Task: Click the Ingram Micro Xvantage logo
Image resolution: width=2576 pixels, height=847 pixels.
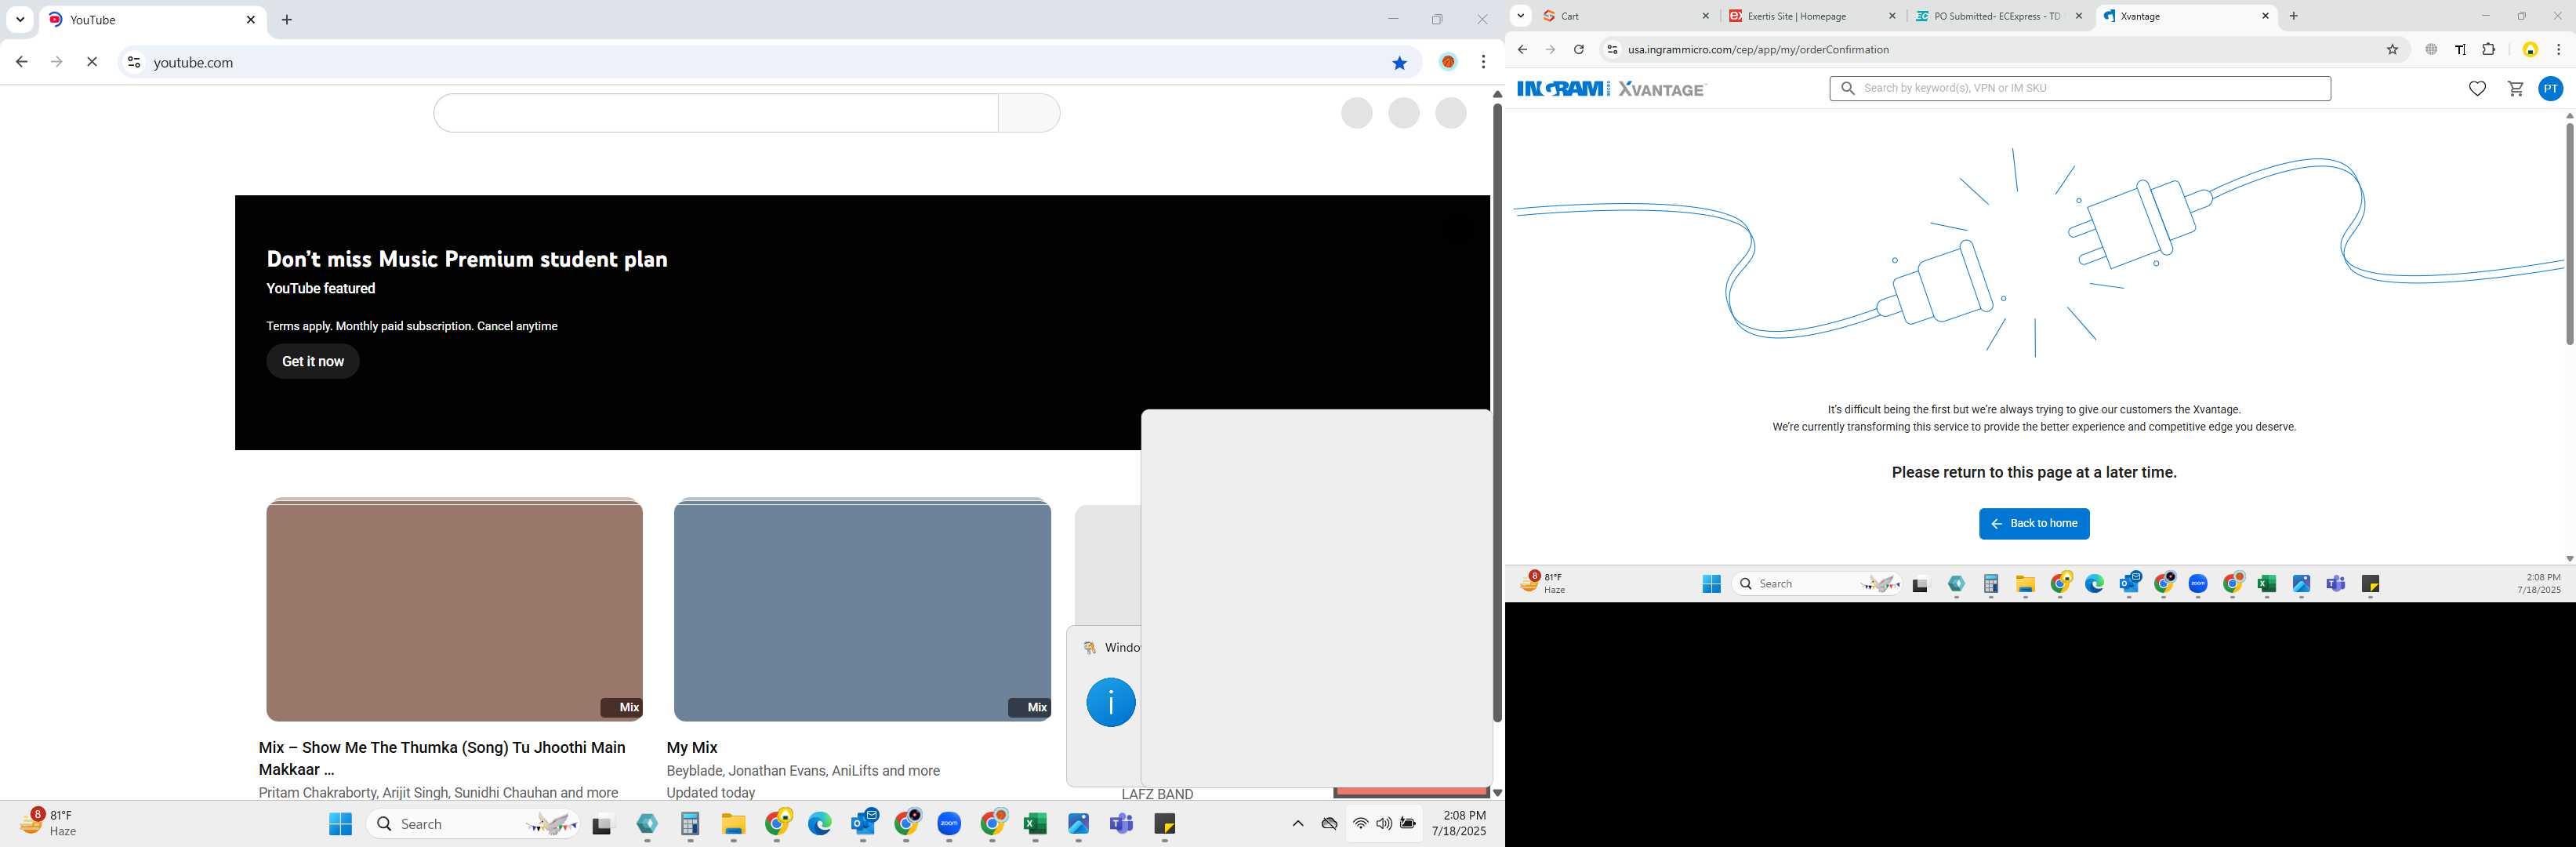Action: click(1611, 89)
